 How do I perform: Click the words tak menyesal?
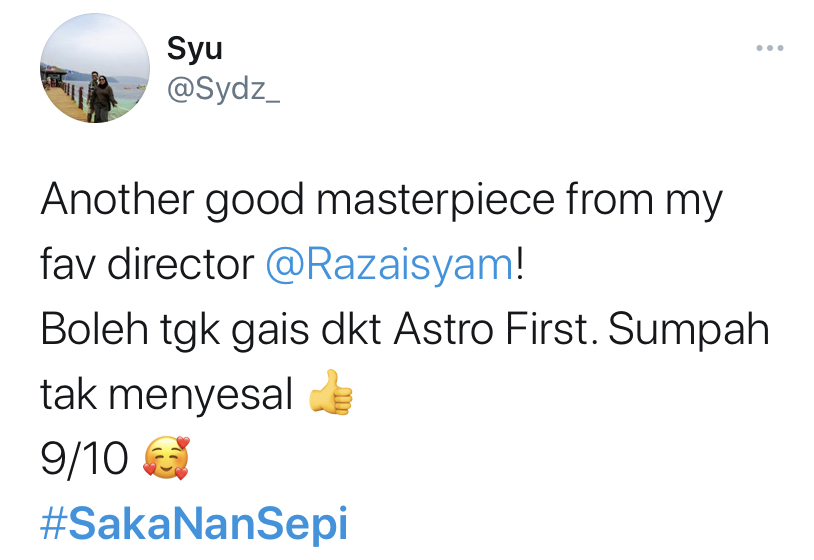(x=167, y=394)
